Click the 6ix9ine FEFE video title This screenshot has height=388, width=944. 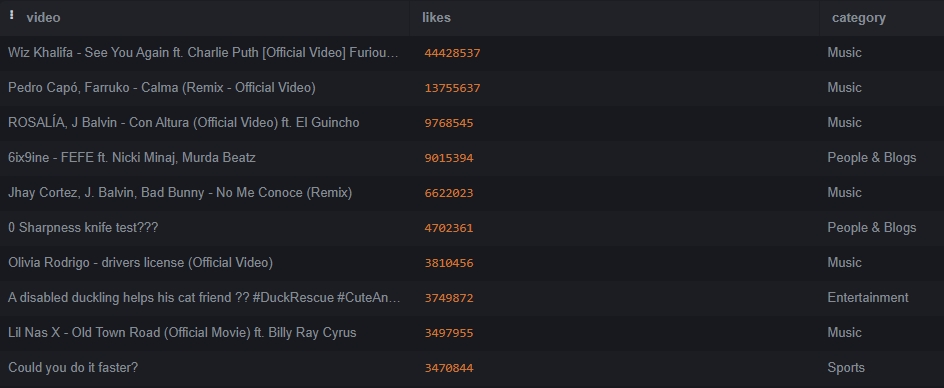tap(132, 158)
